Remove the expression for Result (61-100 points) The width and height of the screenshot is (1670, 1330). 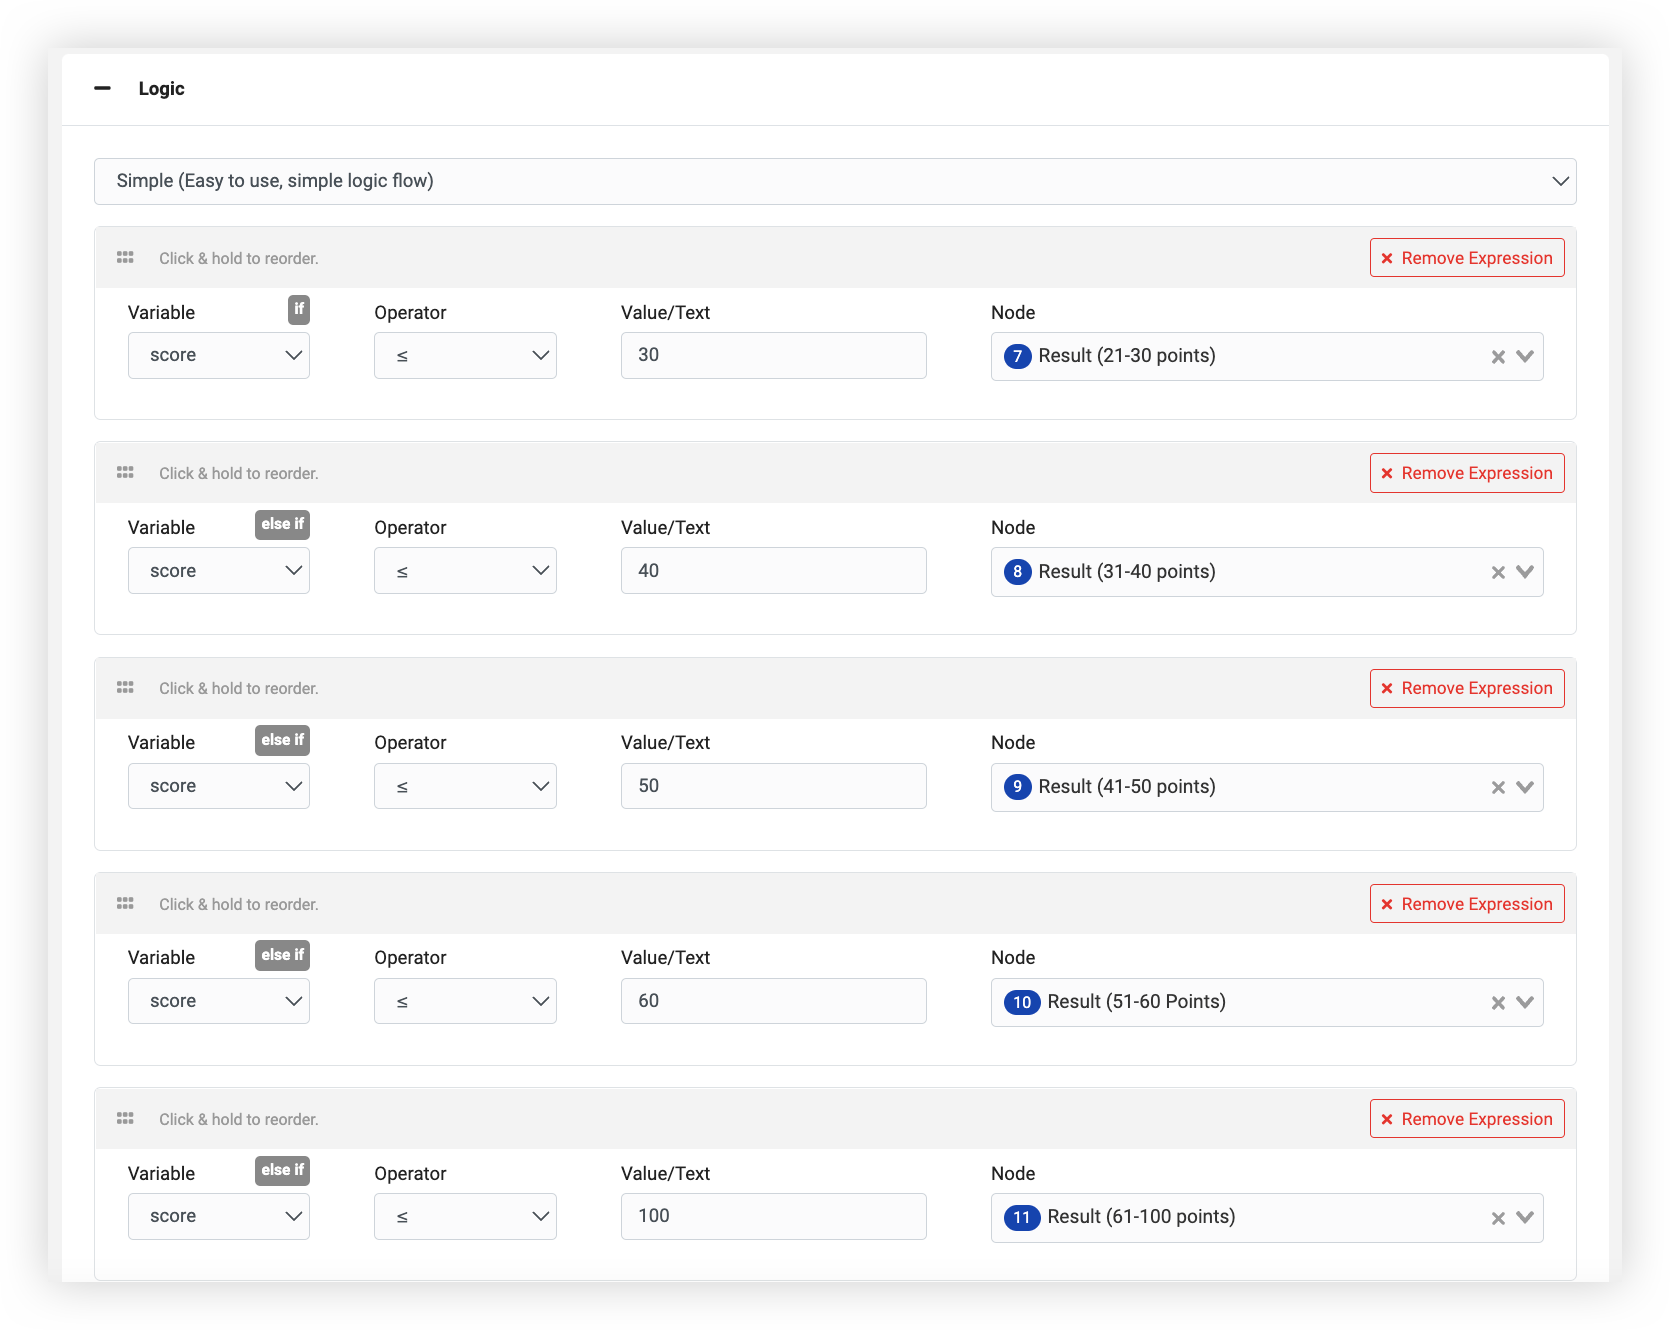coord(1467,1119)
